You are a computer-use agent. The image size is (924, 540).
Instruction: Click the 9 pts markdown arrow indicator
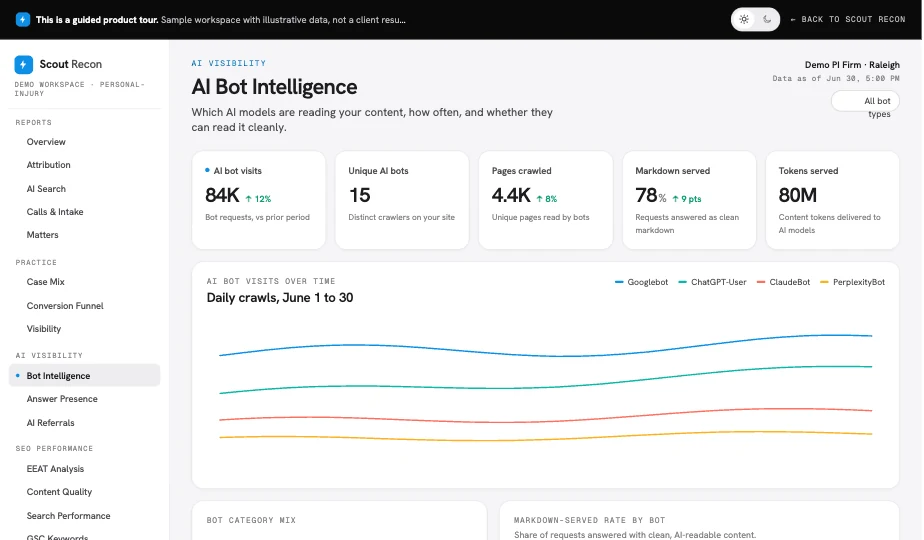(x=687, y=199)
